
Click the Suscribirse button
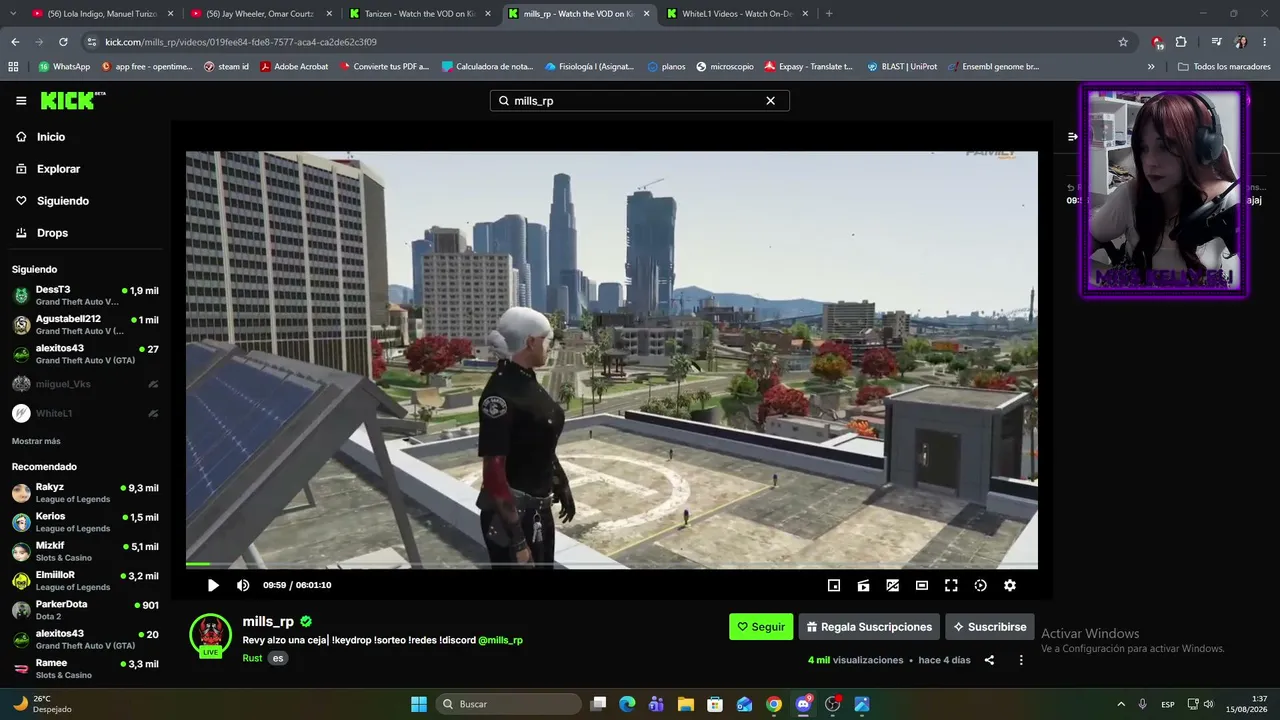[x=990, y=627]
